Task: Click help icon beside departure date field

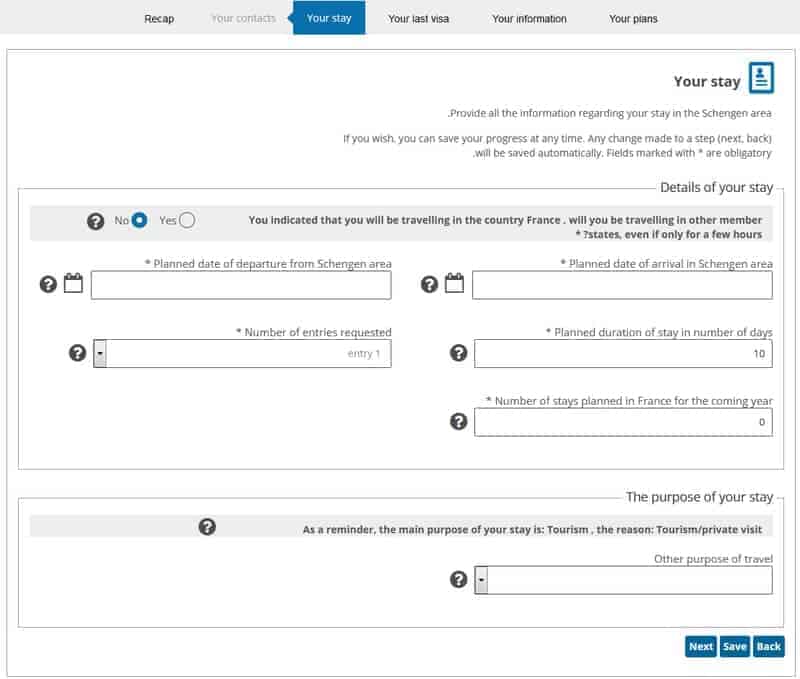Action: tap(47, 285)
